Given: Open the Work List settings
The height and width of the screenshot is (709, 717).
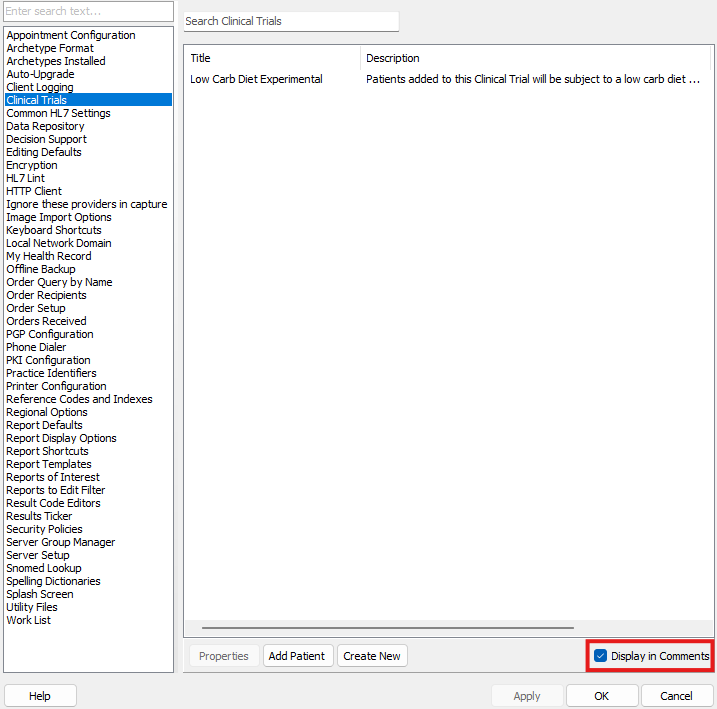Looking at the screenshot, I should (x=28, y=620).
